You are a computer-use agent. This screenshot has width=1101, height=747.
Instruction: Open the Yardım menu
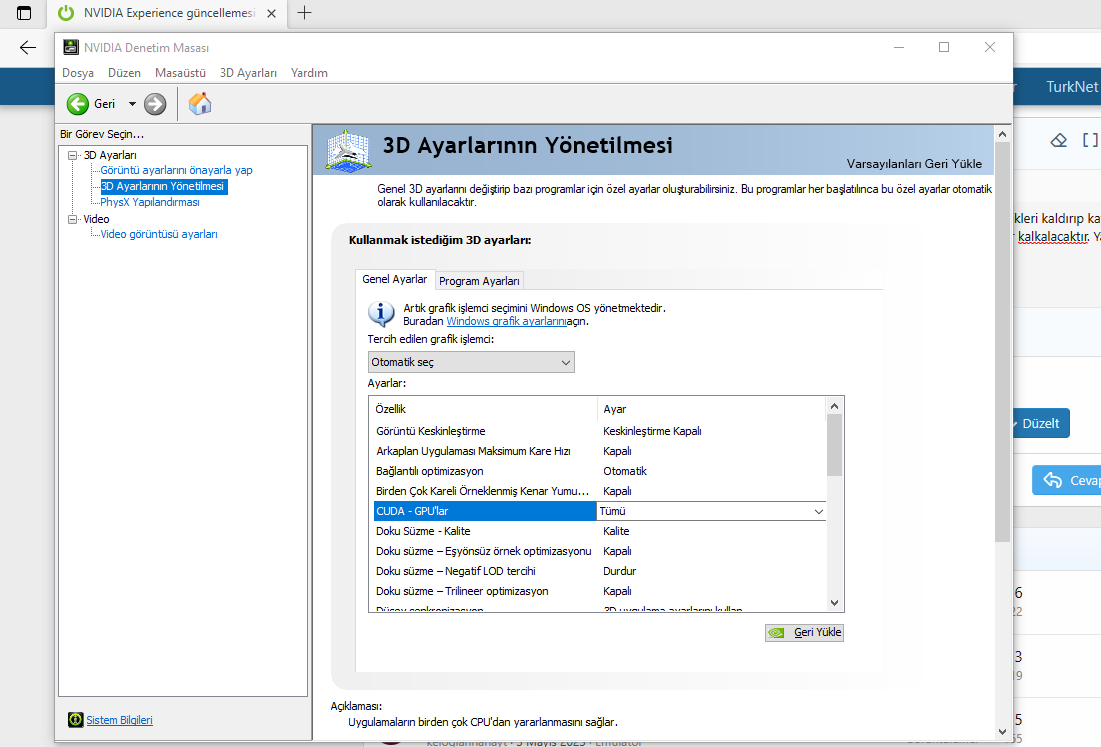click(x=309, y=73)
